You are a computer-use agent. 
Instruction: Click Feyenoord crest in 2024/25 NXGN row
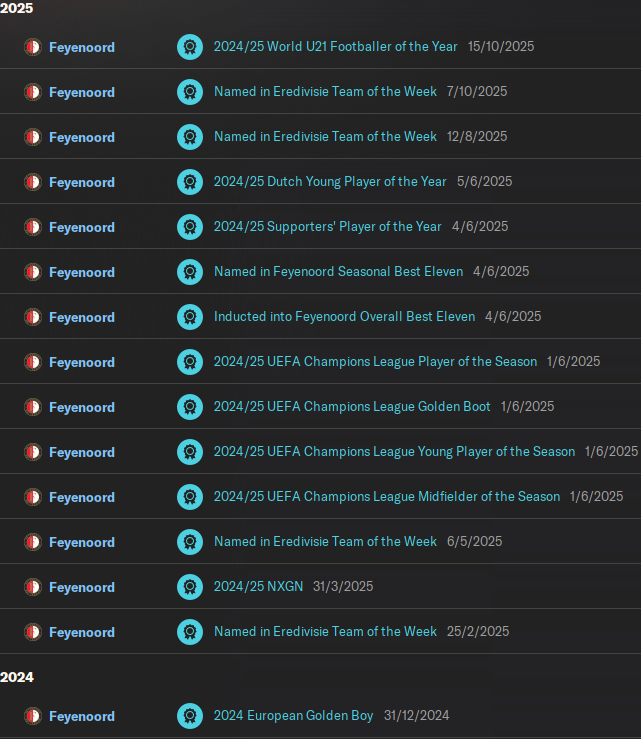point(33,587)
